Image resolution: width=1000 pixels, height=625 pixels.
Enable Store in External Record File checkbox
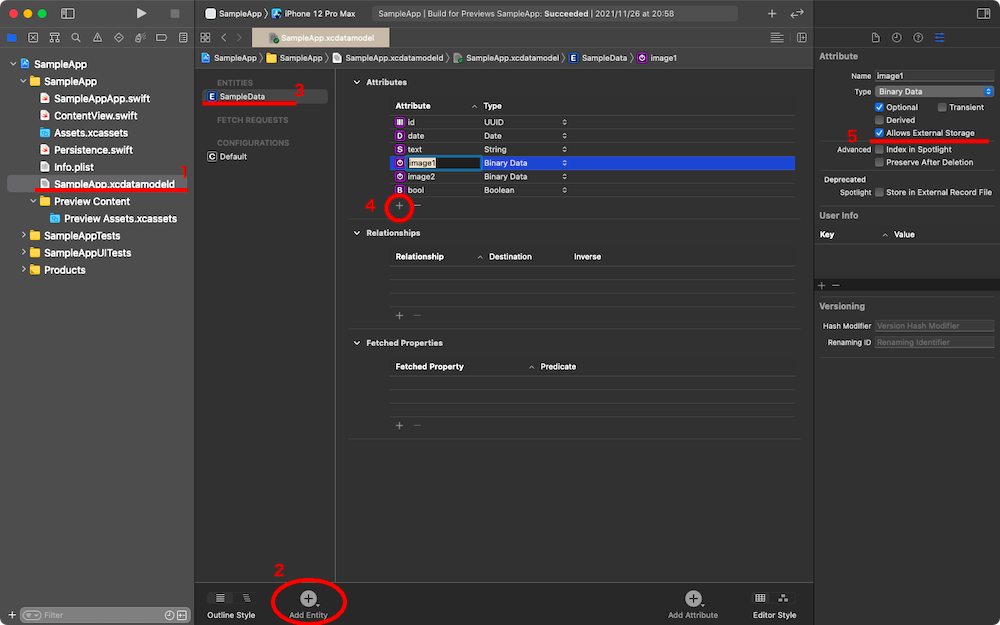[879, 192]
